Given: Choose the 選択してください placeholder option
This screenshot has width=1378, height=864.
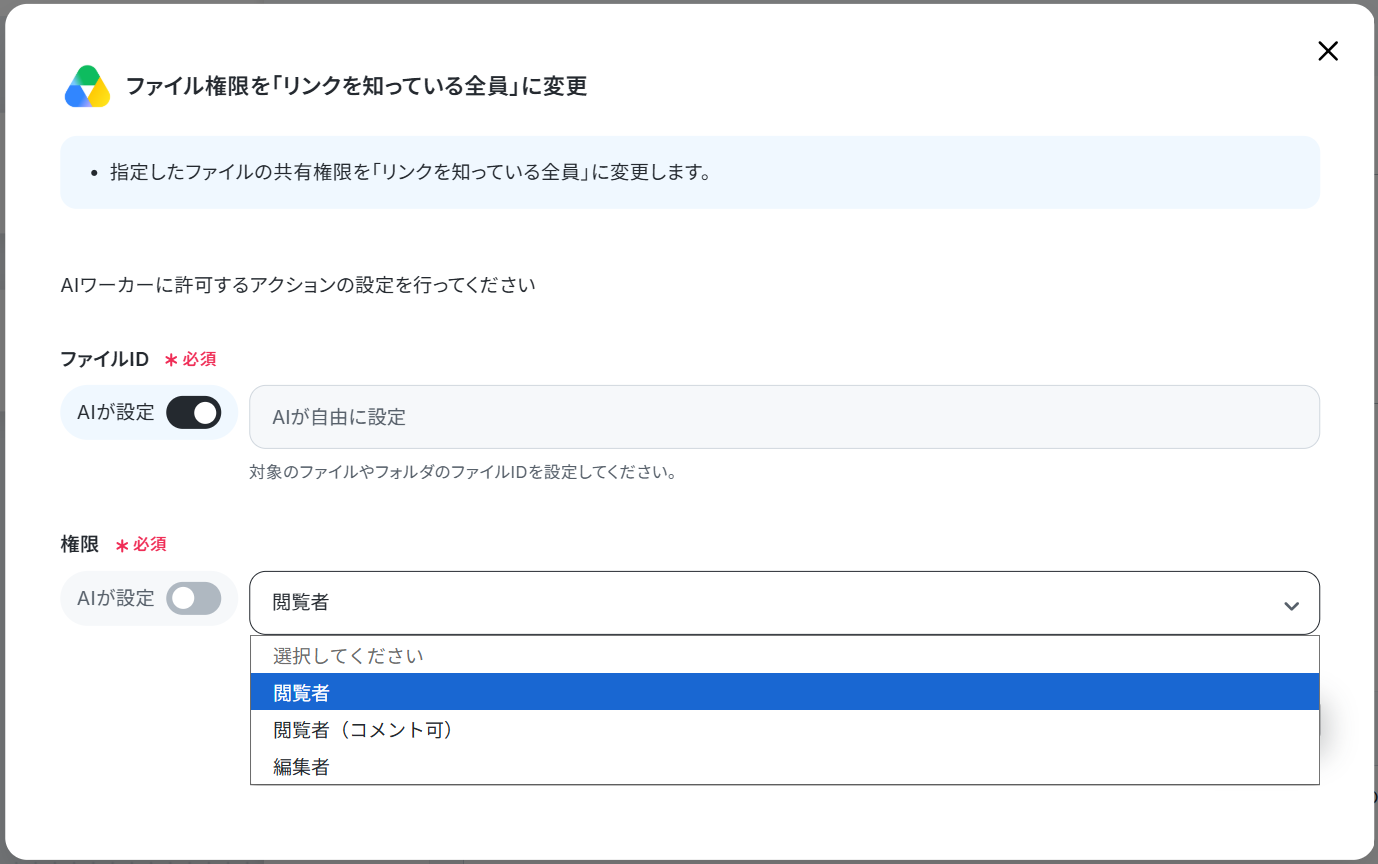Looking at the screenshot, I should (x=784, y=656).
